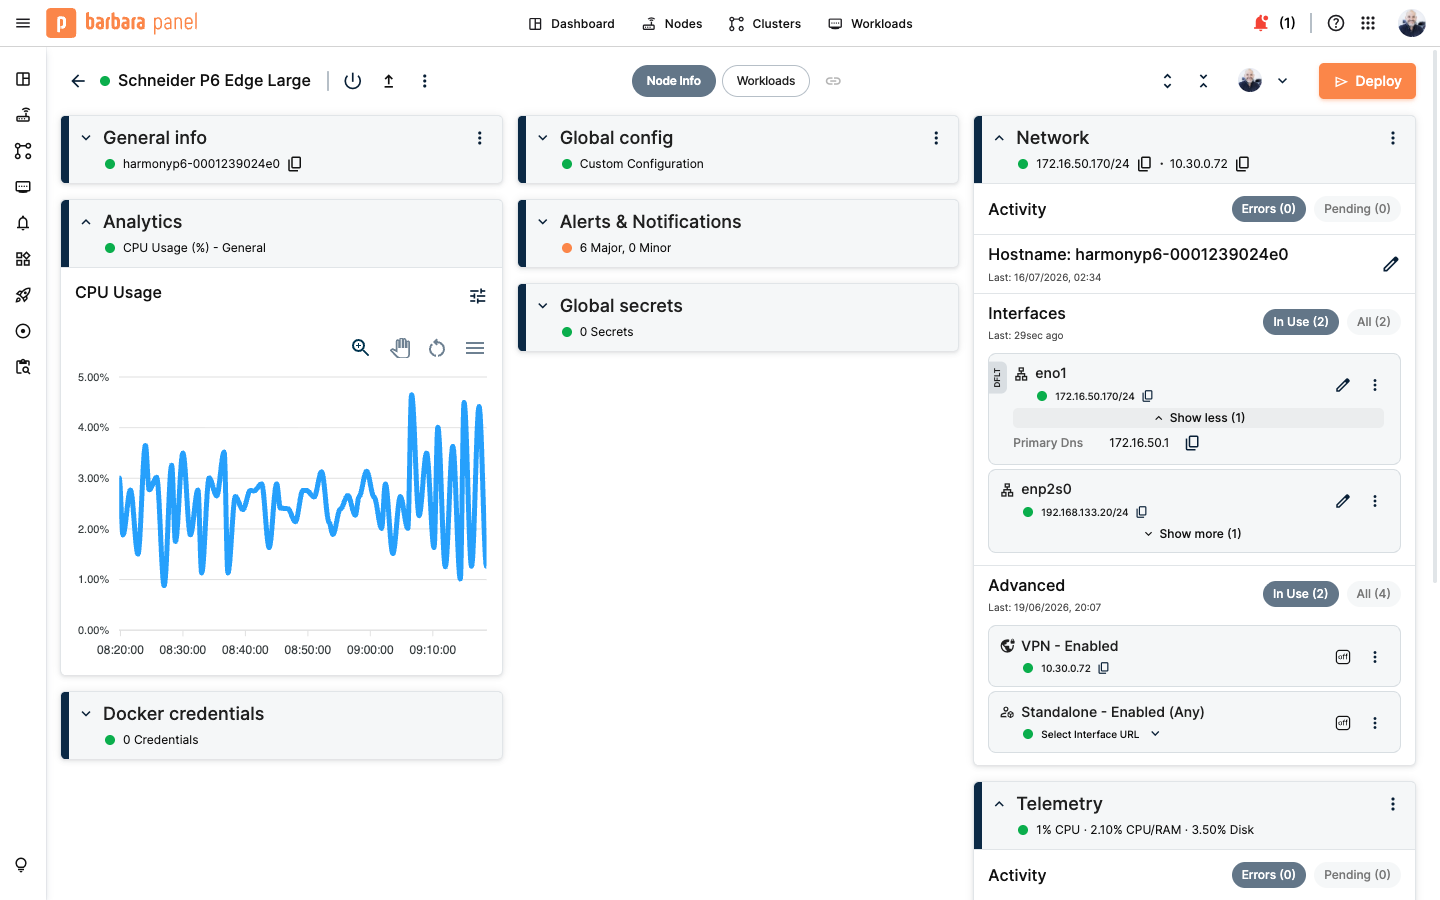This screenshot has width=1440, height=900.
Task: Select In Use (2) filter for Advanced
Action: coord(1301,594)
